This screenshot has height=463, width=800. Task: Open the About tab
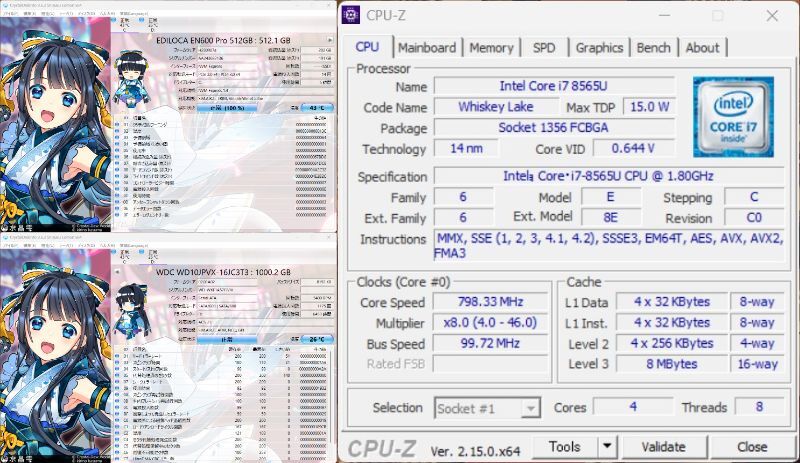tap(703, 48)
